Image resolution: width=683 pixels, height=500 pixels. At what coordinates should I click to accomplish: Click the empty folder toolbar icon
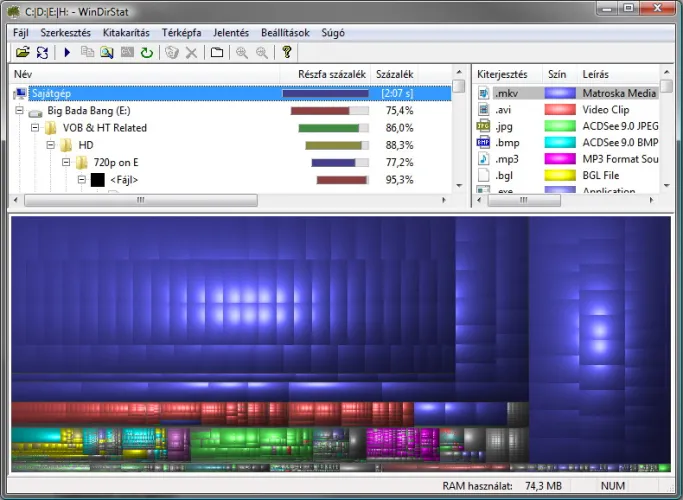(216, 52)
